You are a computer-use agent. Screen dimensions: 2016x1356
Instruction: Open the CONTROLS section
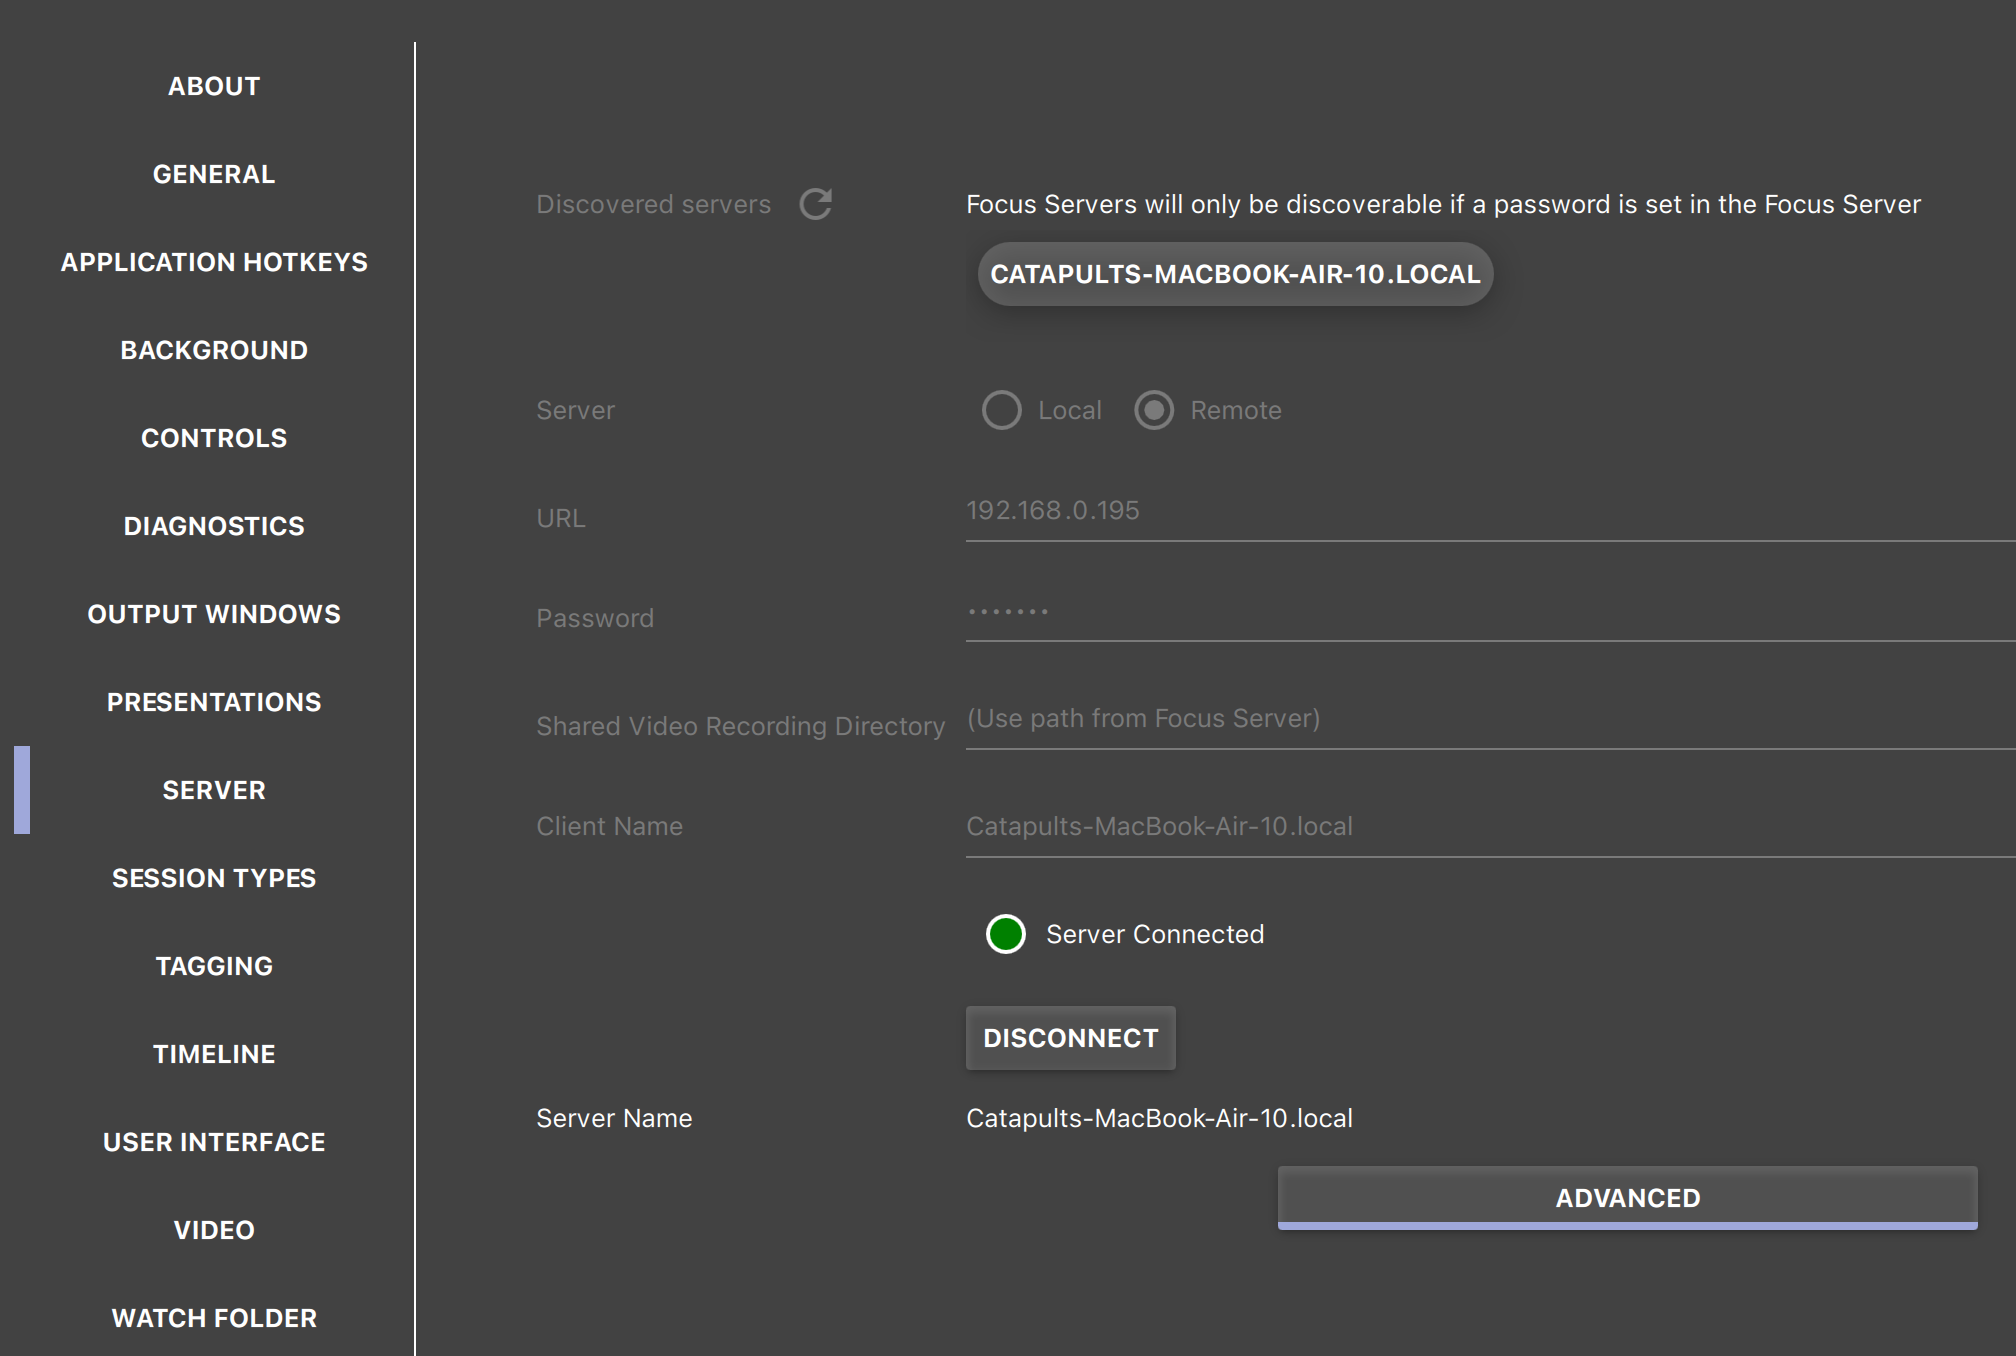(x=213, y=438)
